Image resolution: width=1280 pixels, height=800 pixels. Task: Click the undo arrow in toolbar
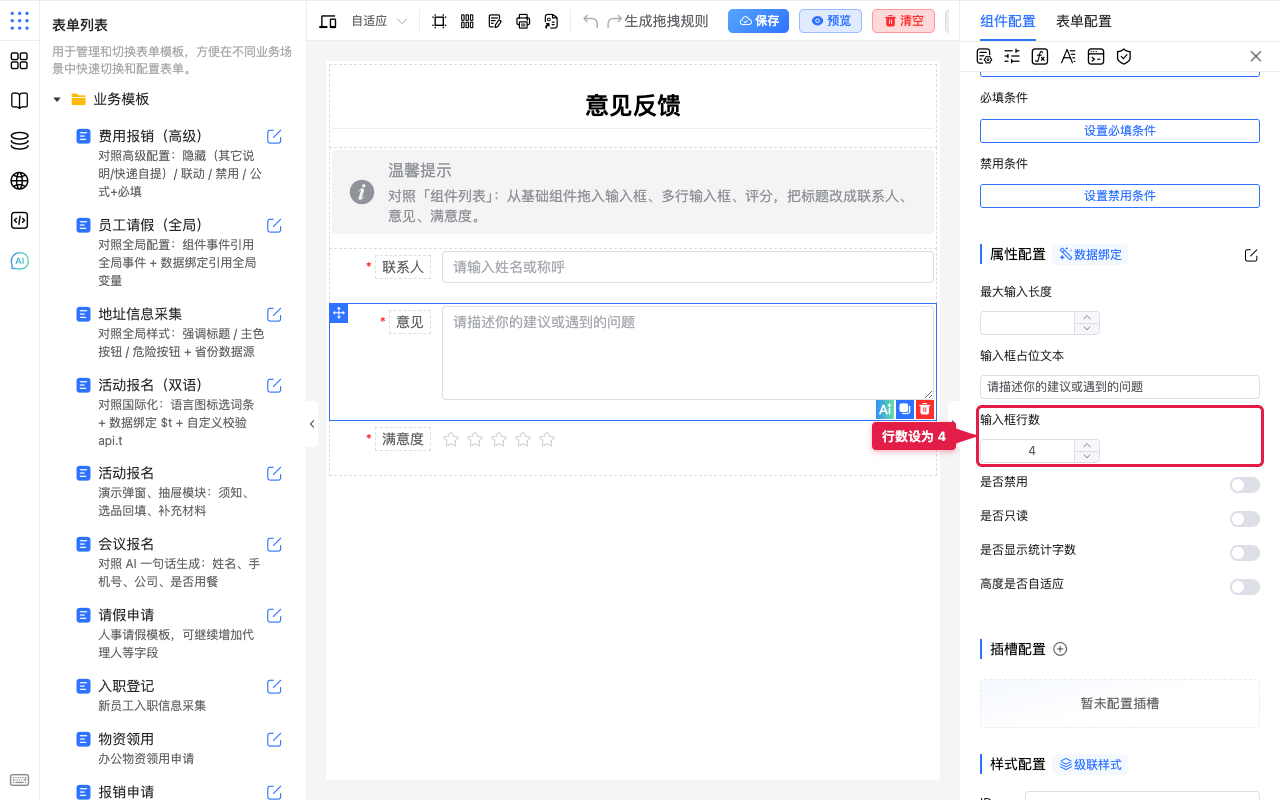(x=591, y=21)
